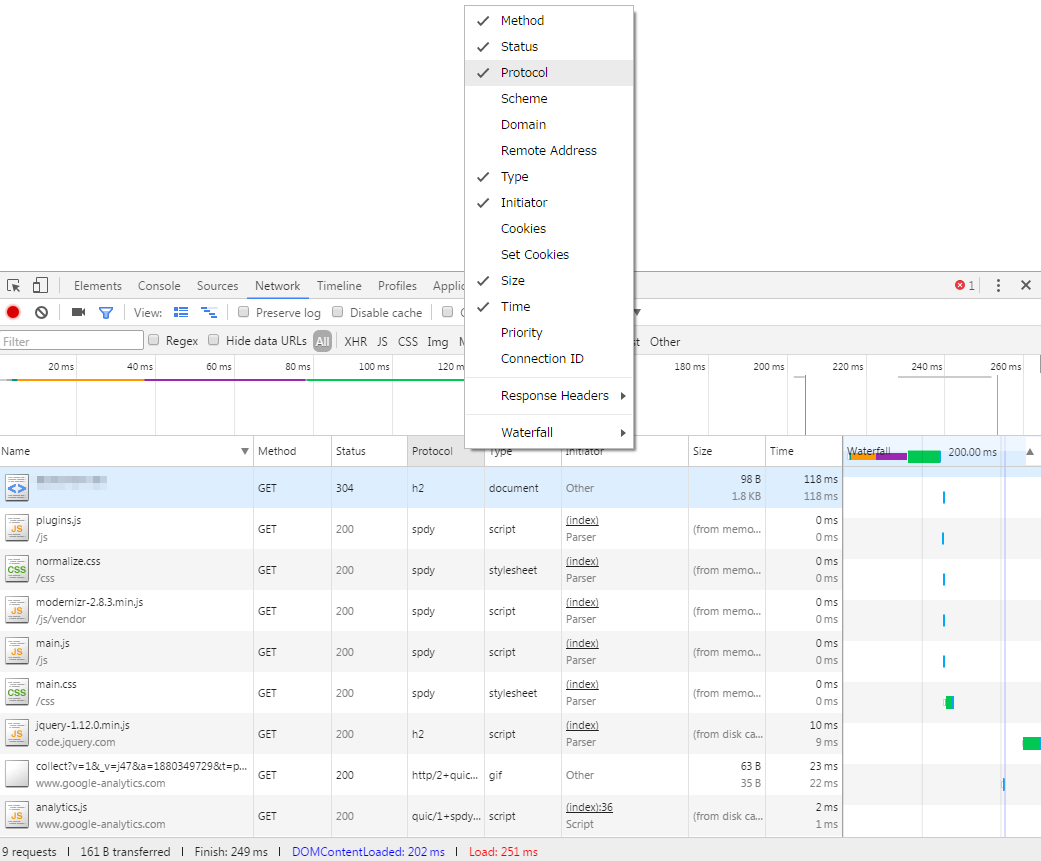Expand the Response Headers submenu
Screen dimensions: 1041x861
click(x=549, y=396)
